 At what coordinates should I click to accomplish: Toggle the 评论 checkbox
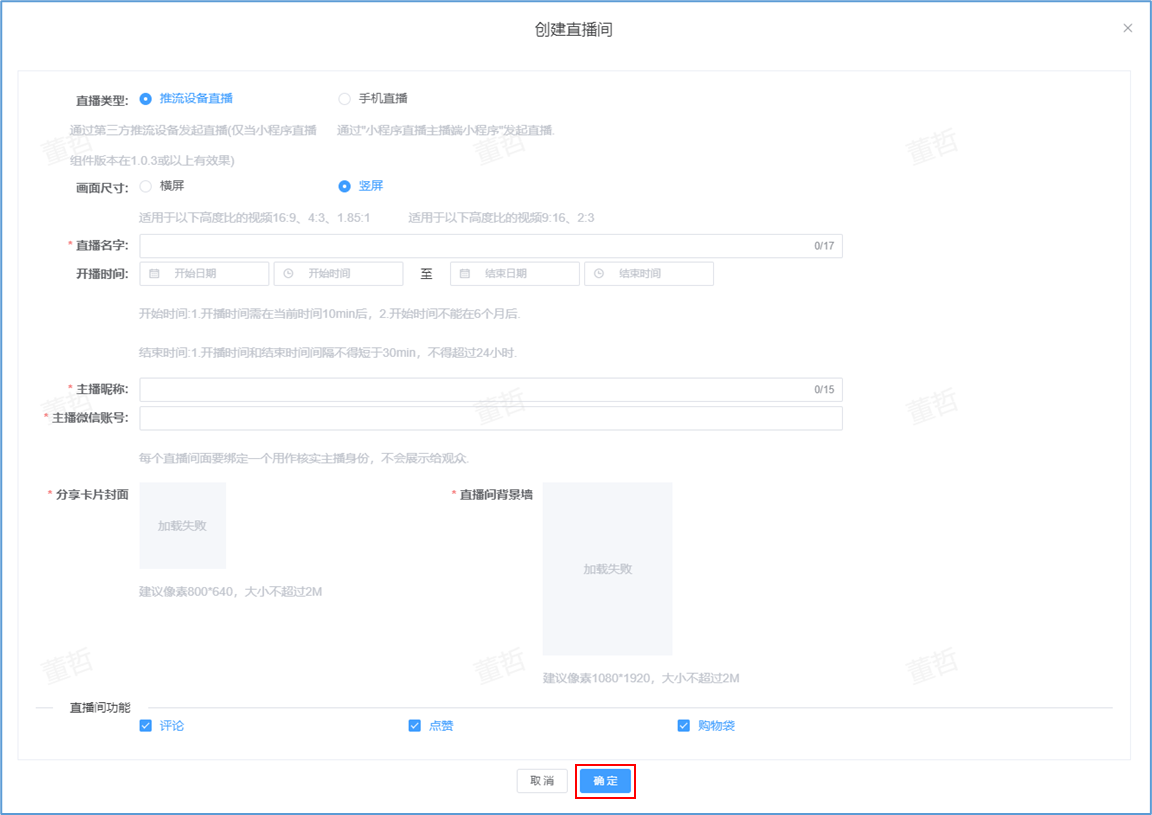click(145, 725)
